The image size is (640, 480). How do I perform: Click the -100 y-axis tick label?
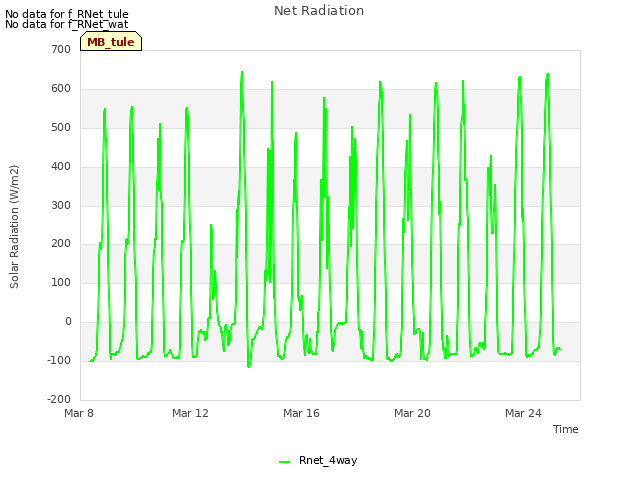(59, 360)
